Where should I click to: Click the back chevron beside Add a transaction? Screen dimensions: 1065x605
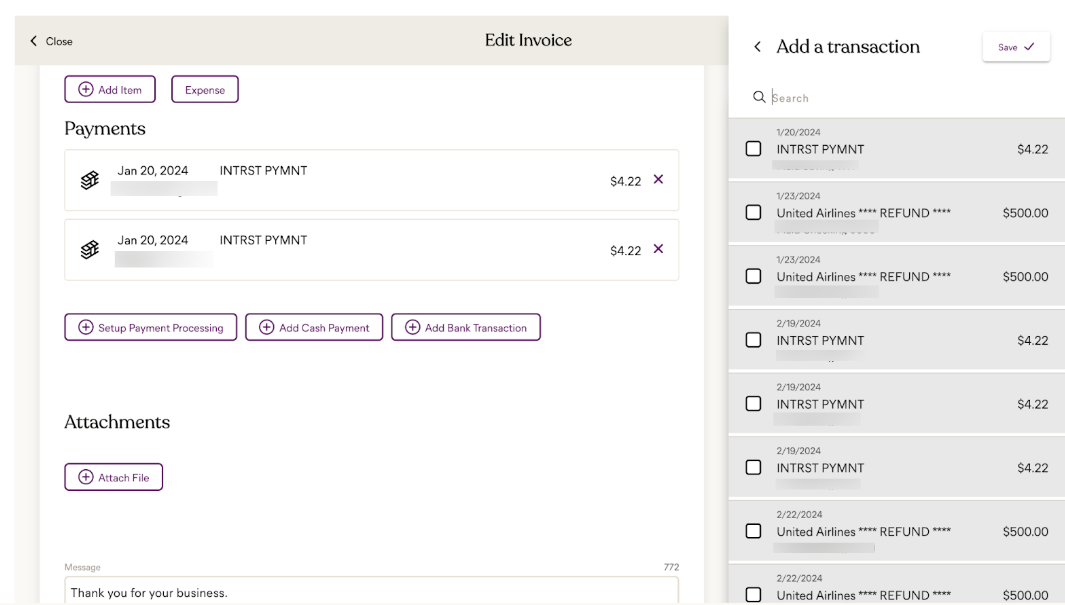[757, 47]
